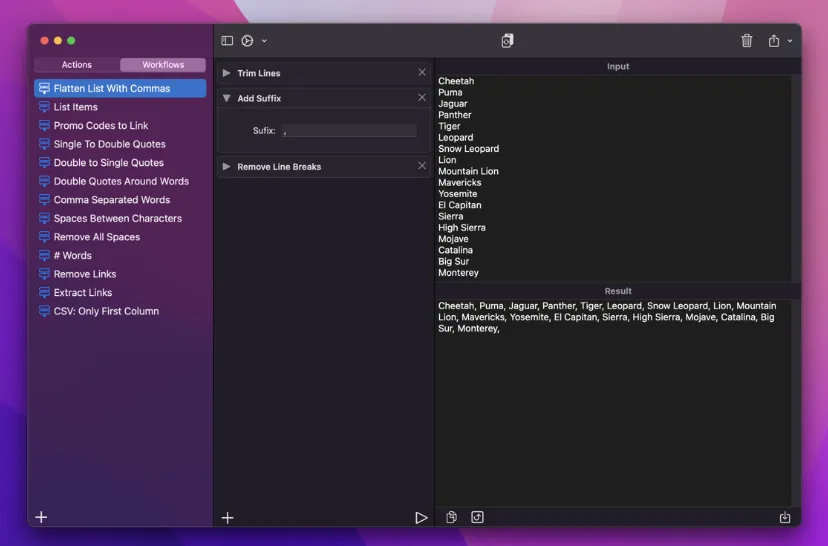Open the Comma Separated Words workflow
828x546 pixels.
[120, 200]
